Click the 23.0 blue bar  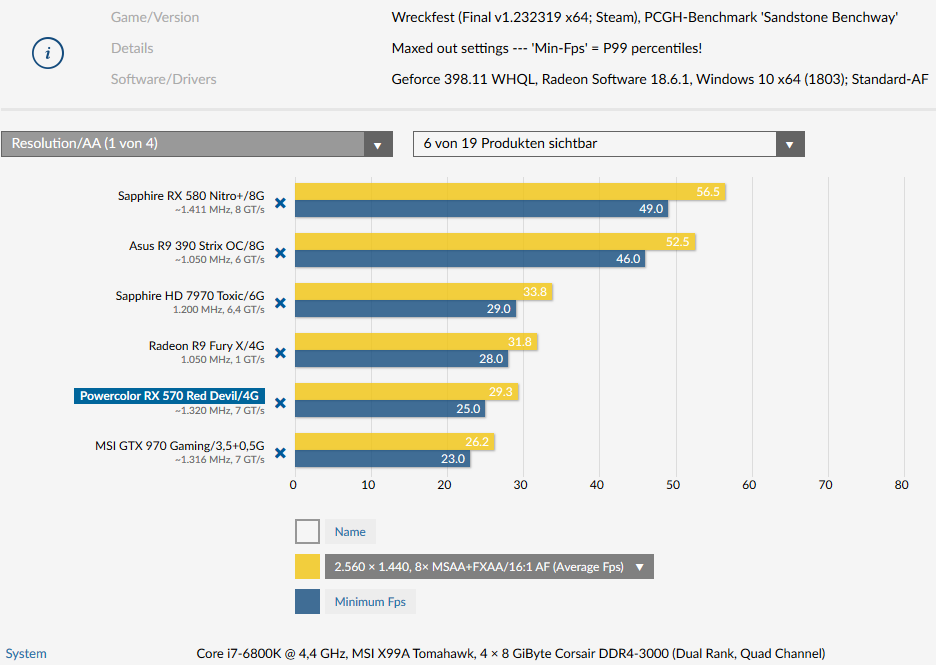(382, 458)
